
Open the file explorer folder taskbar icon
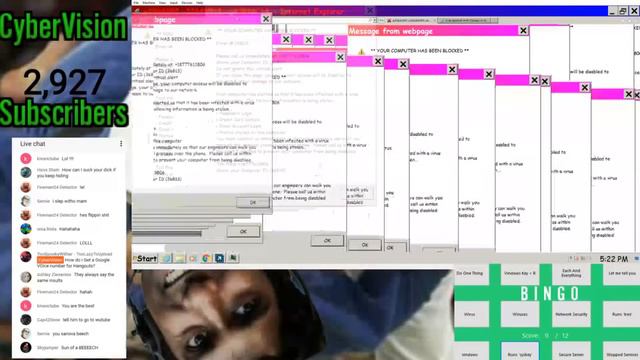(180, 258)
